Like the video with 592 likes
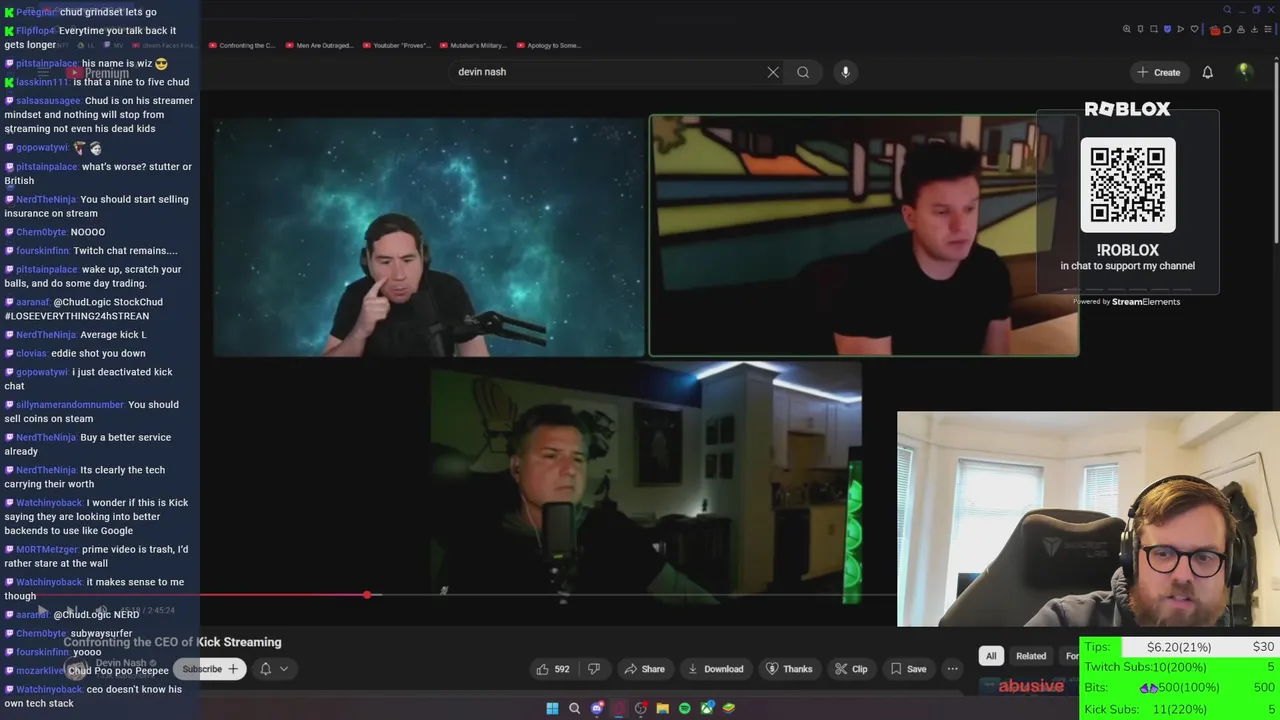 pyautogui.click(x=552, y=669)
